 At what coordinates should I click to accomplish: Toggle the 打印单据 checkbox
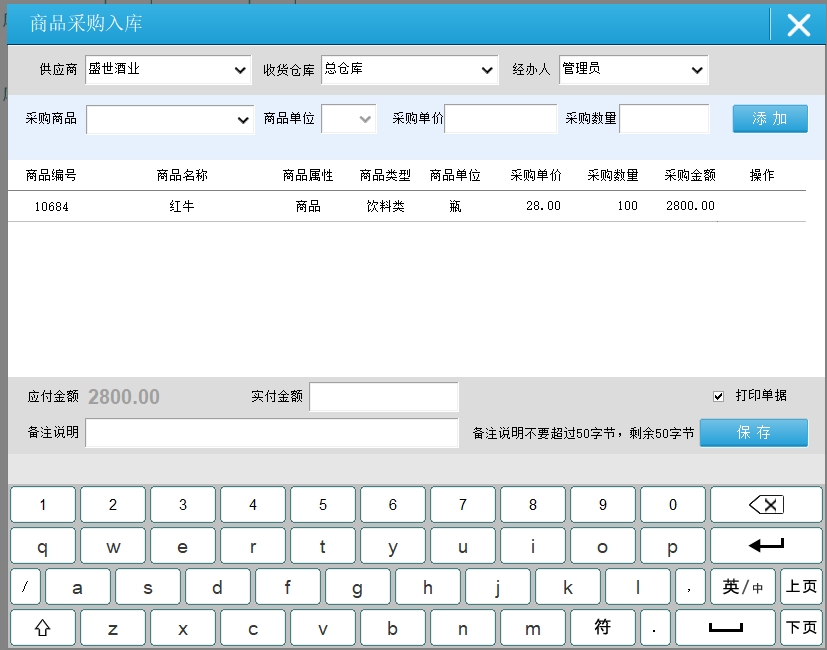click(718, 396)
